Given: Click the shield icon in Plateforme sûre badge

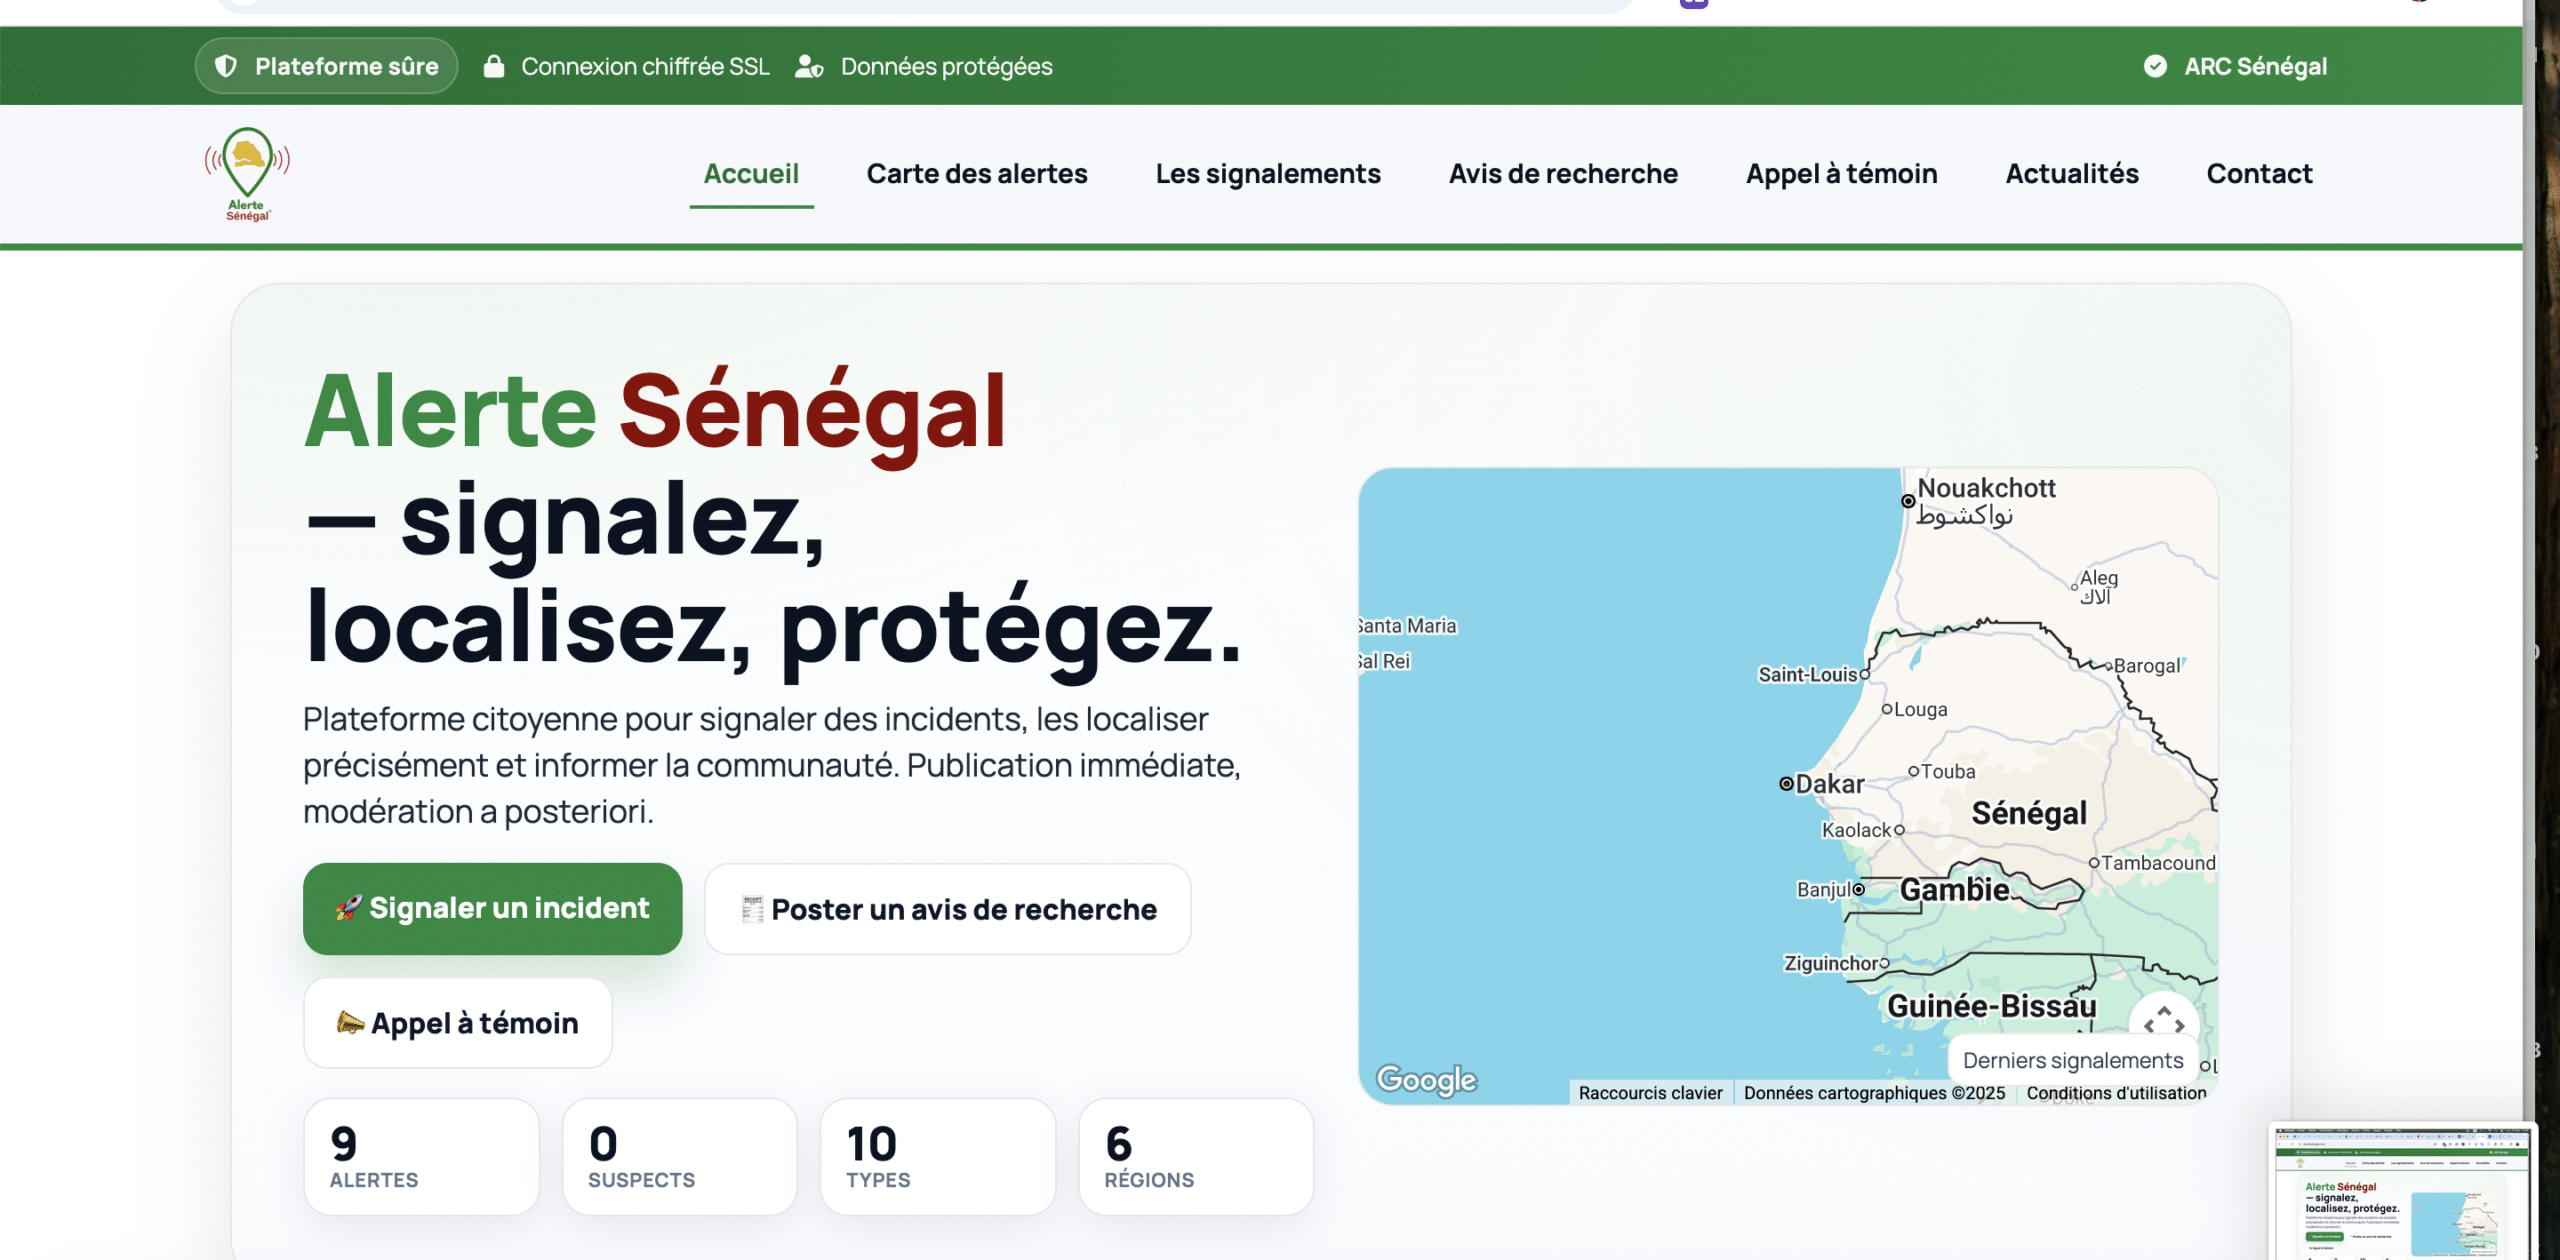Looking at the screenshot, I should tap(227, 66).
